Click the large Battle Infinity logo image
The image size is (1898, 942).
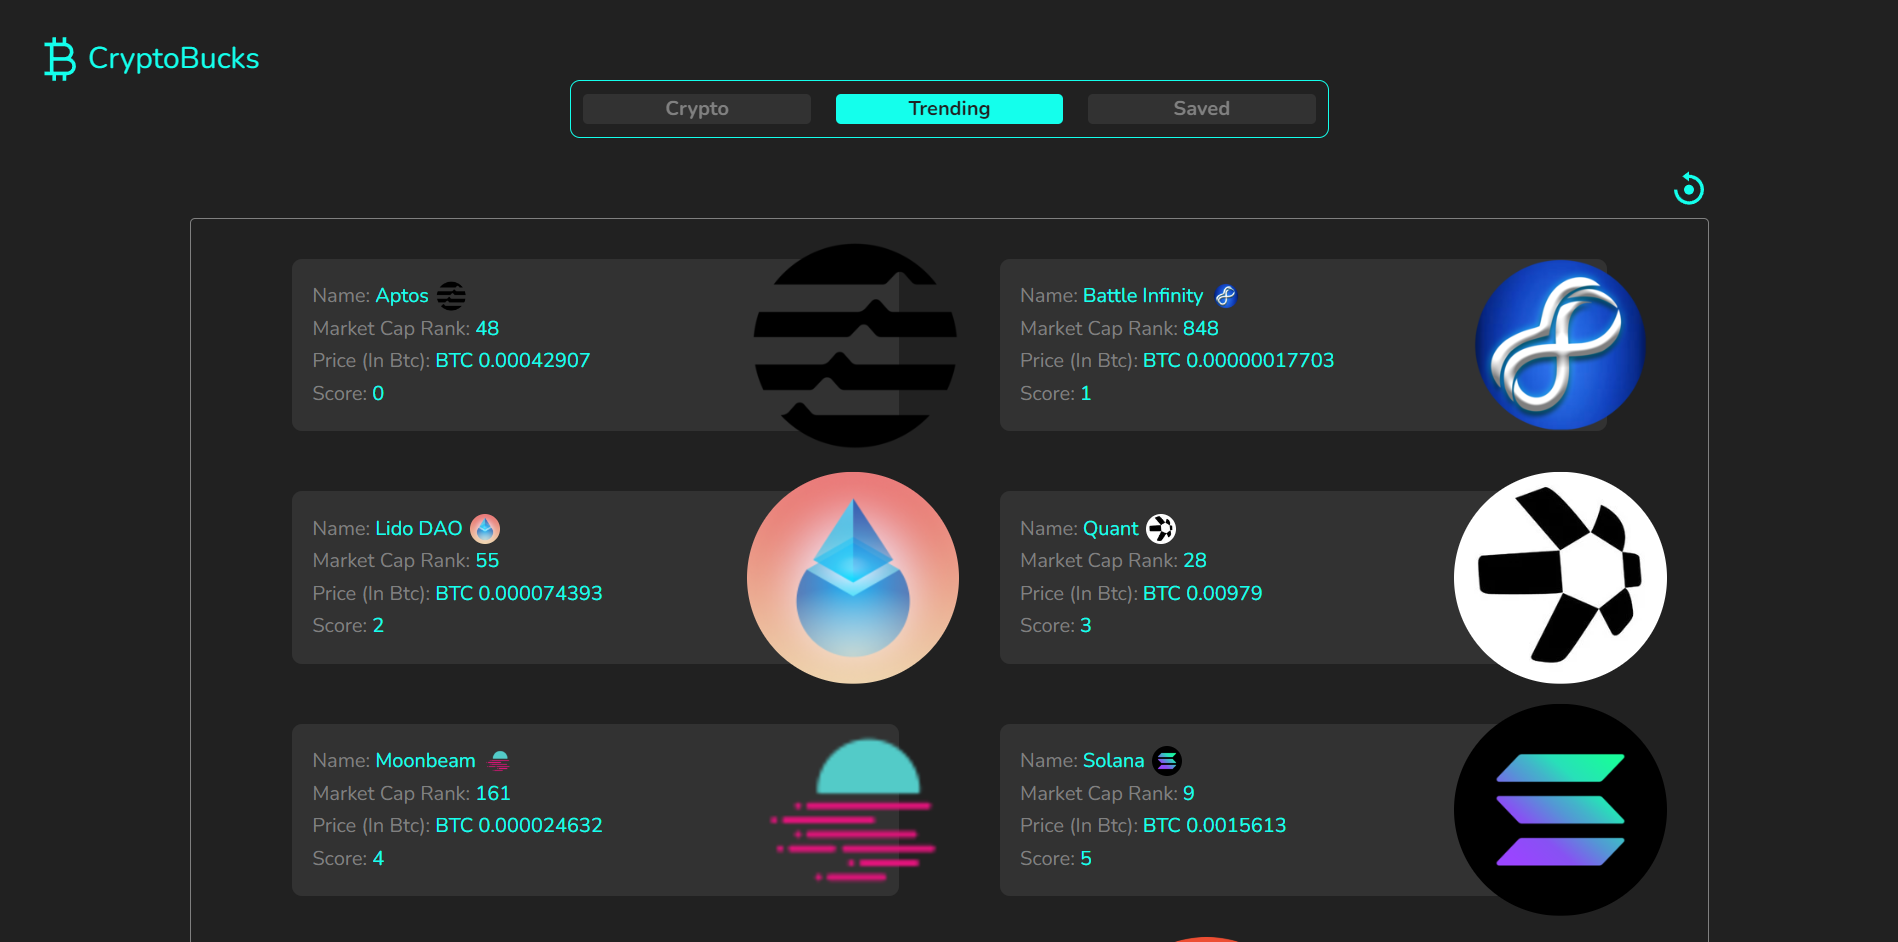(x=1560, y=345)
